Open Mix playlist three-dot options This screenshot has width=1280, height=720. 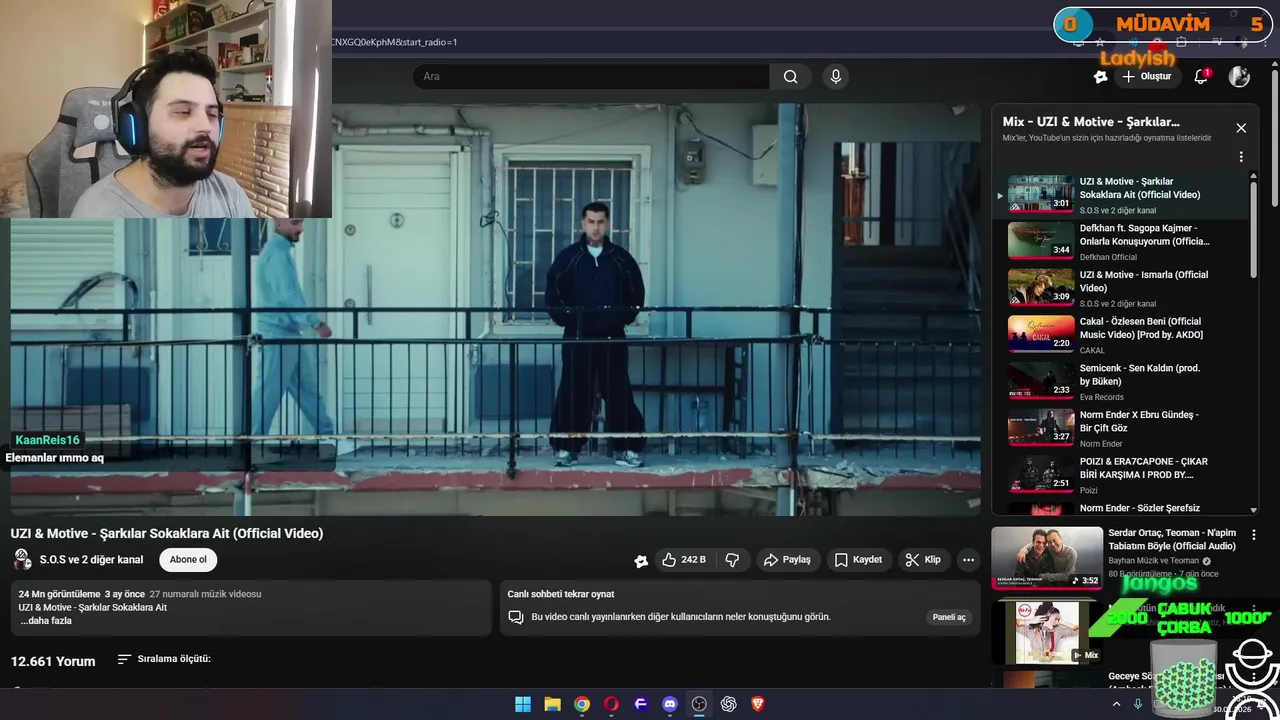coord(1241,157)
